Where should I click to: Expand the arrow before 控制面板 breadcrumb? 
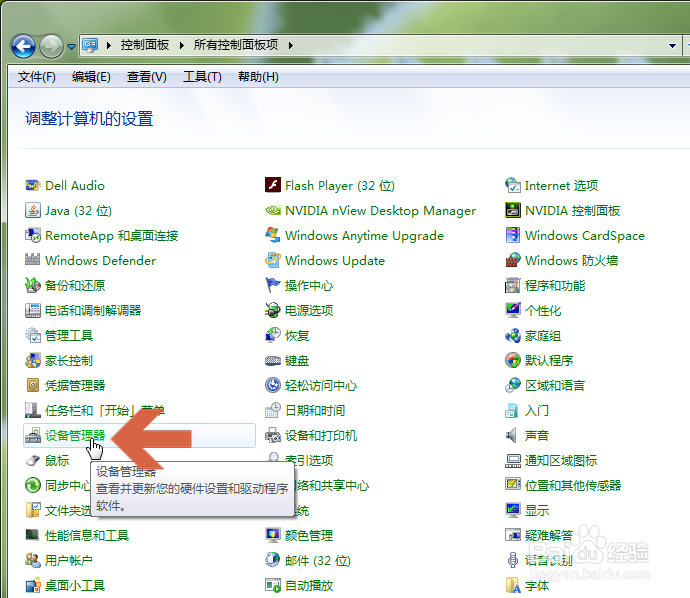109,45
